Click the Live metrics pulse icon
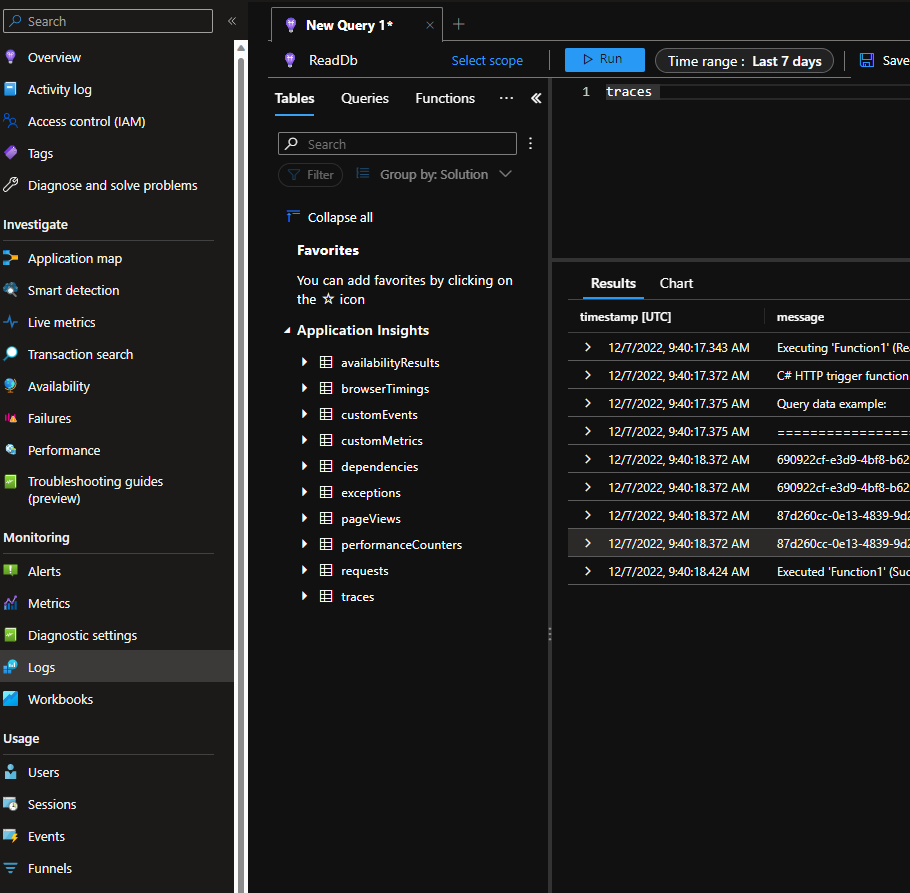 (x=10, y=321)
